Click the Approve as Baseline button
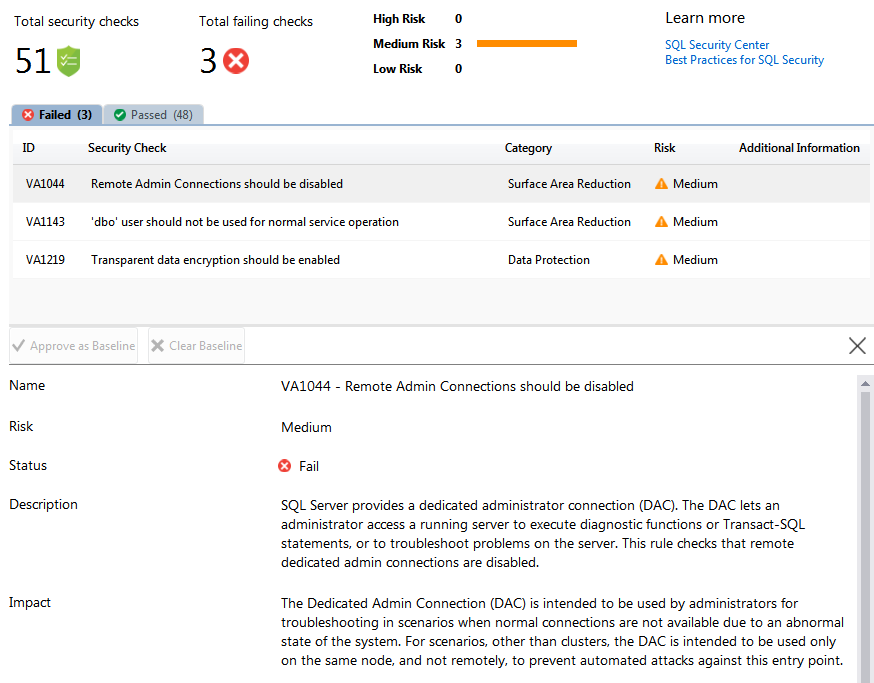 click(73, 345)
